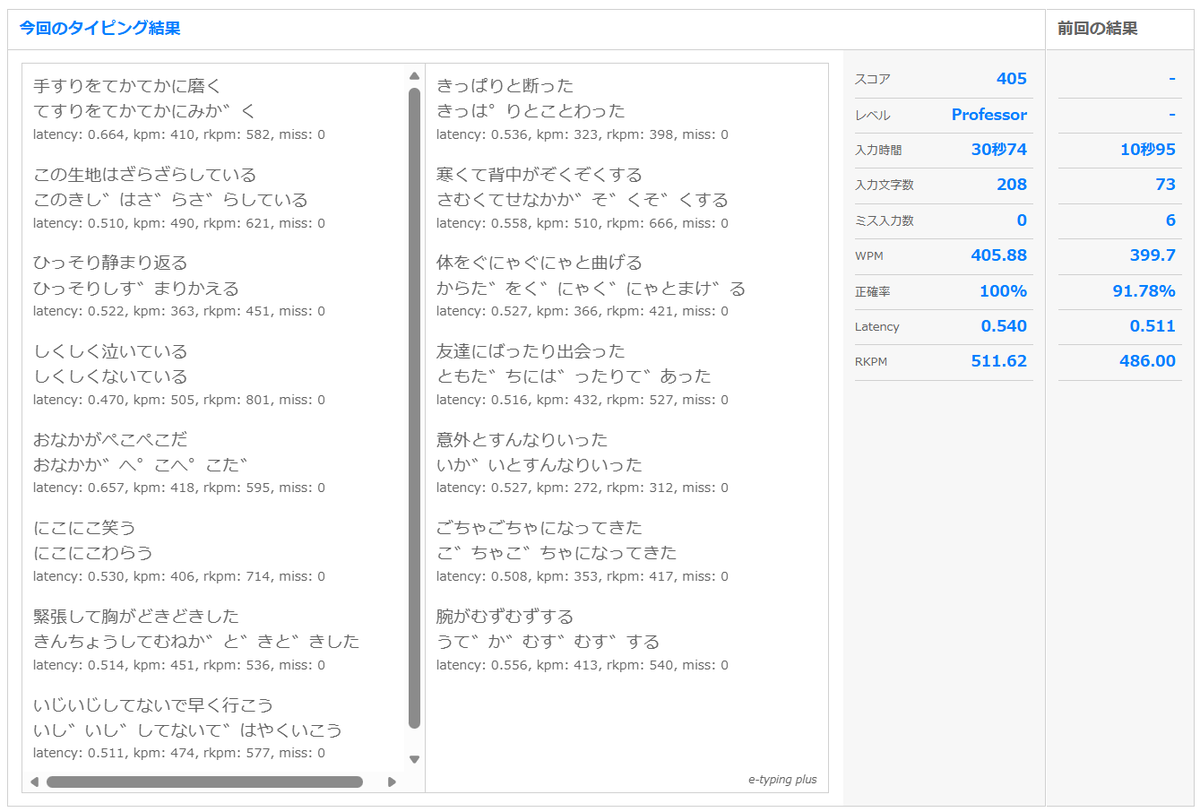Click the phrase いじいじしてないで早く行こう

[153, 705]
